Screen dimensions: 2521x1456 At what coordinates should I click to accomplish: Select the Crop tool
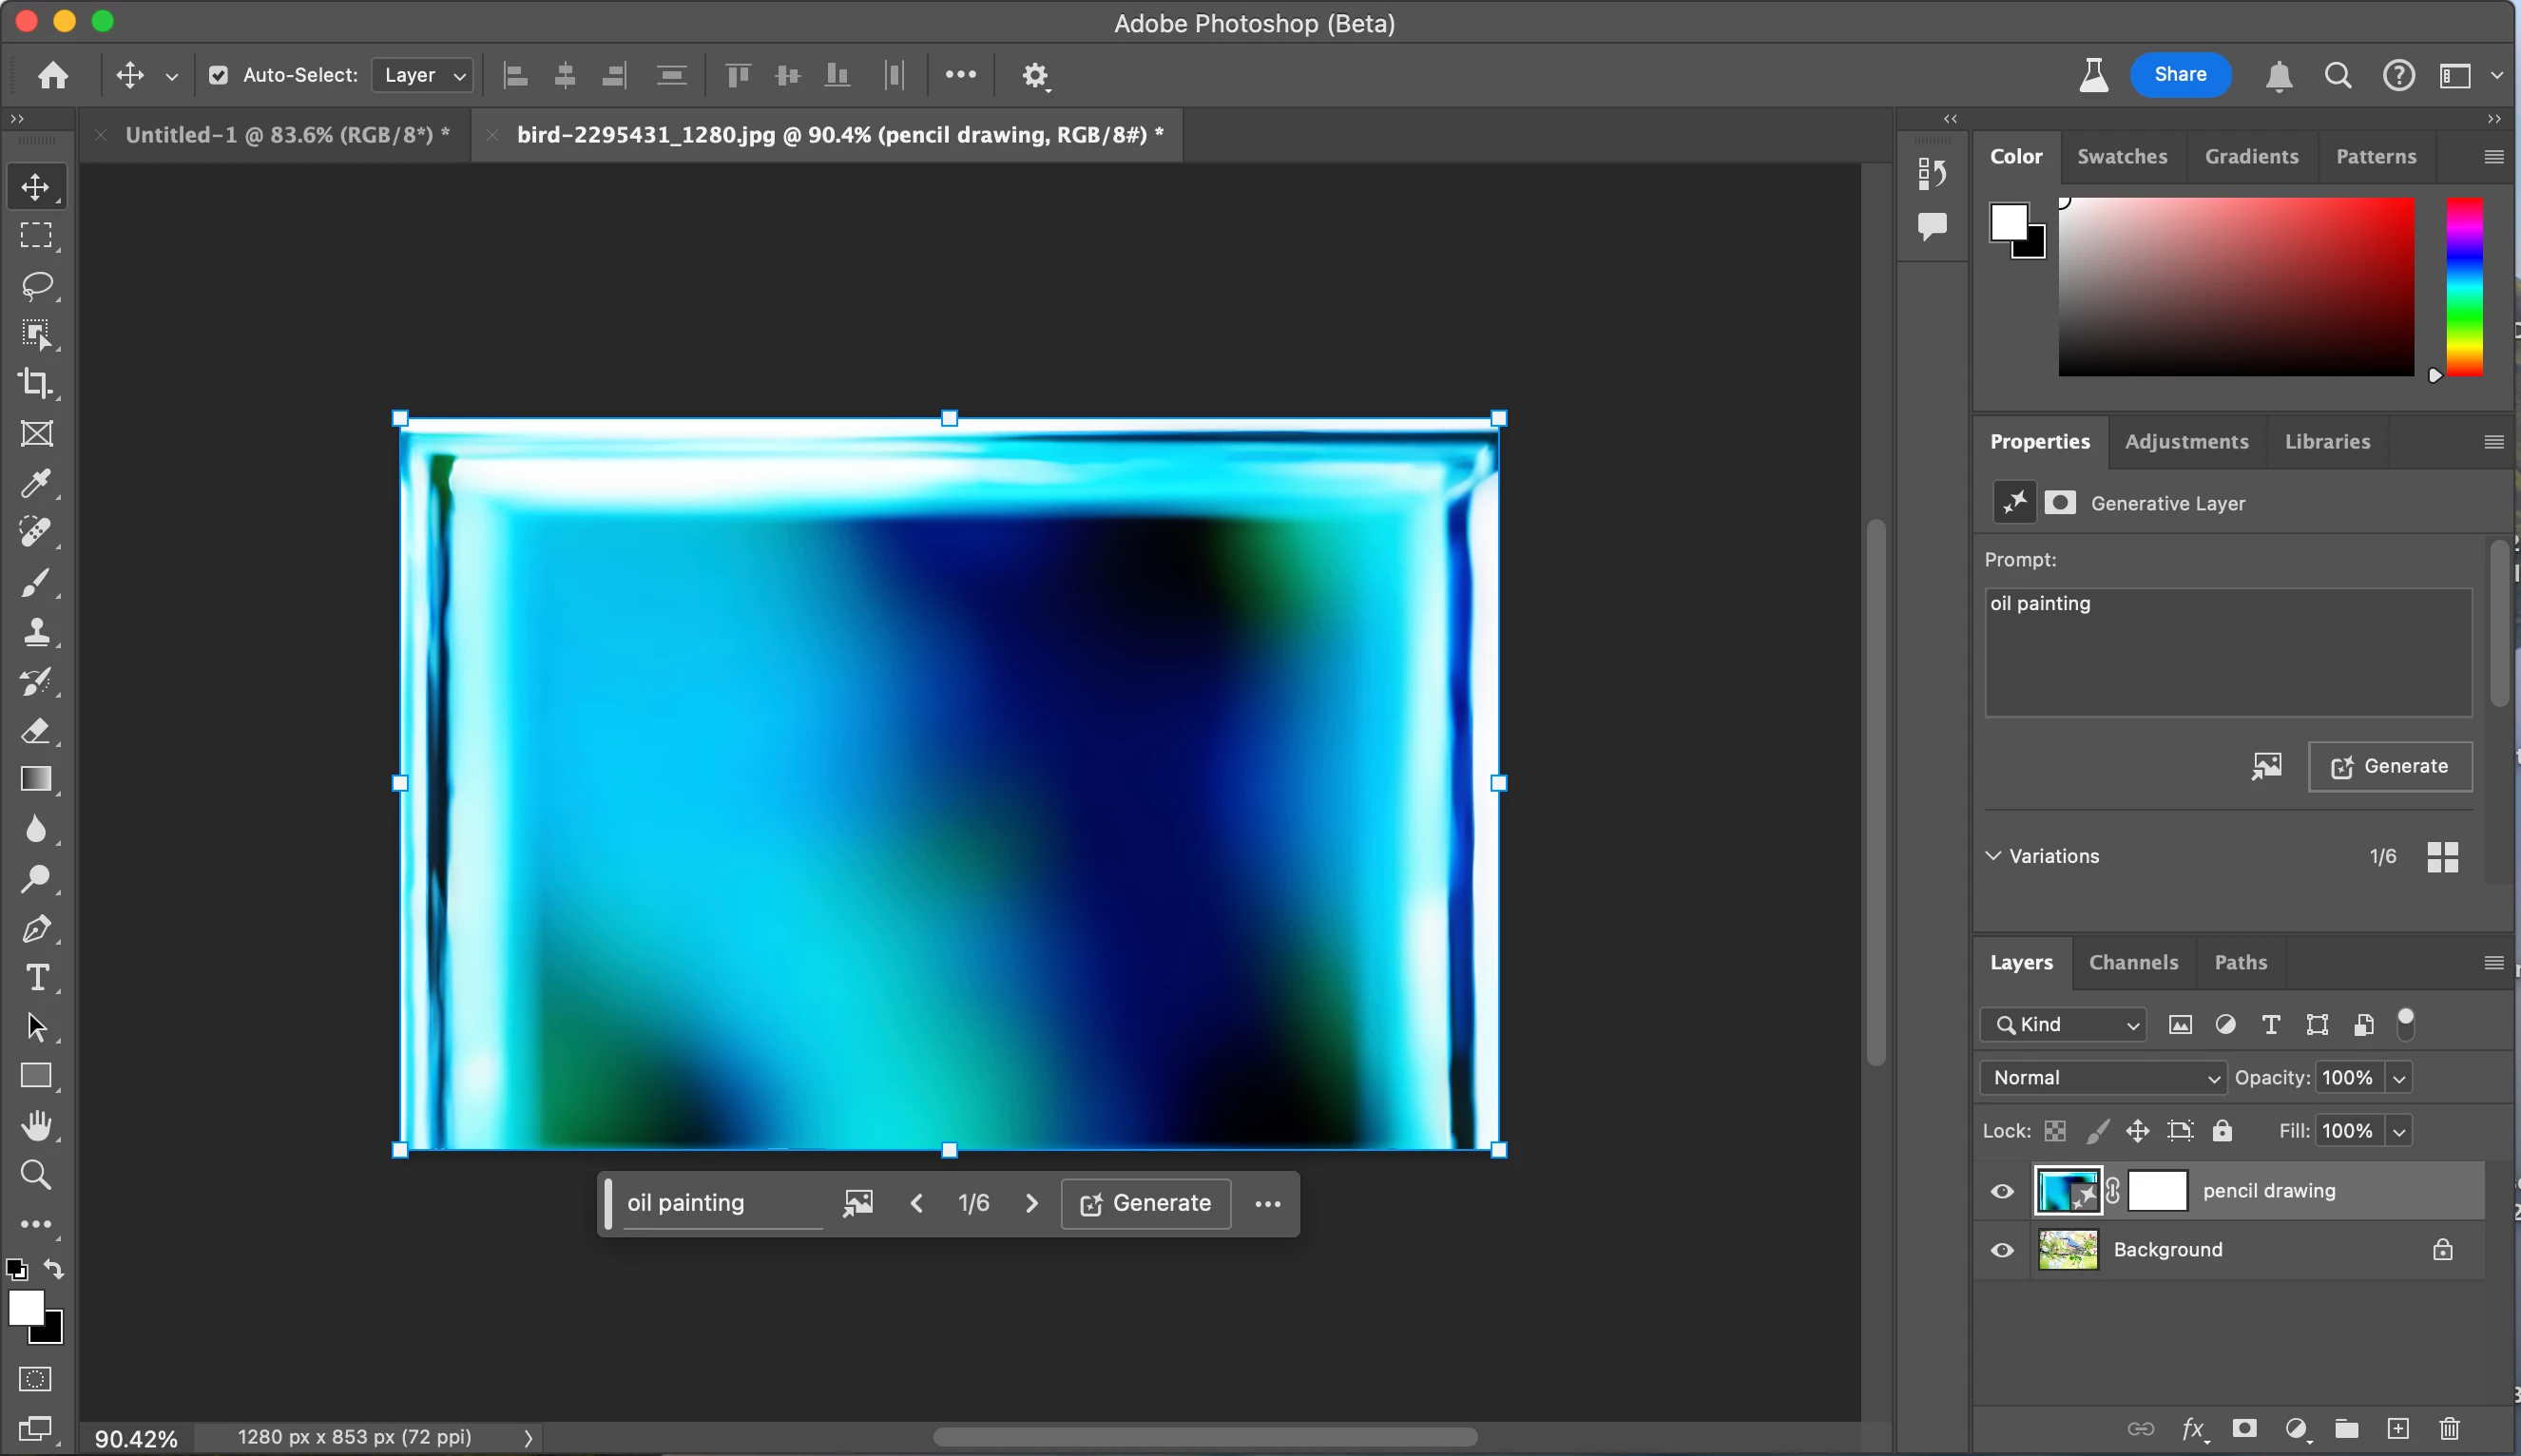coord(36,383)
